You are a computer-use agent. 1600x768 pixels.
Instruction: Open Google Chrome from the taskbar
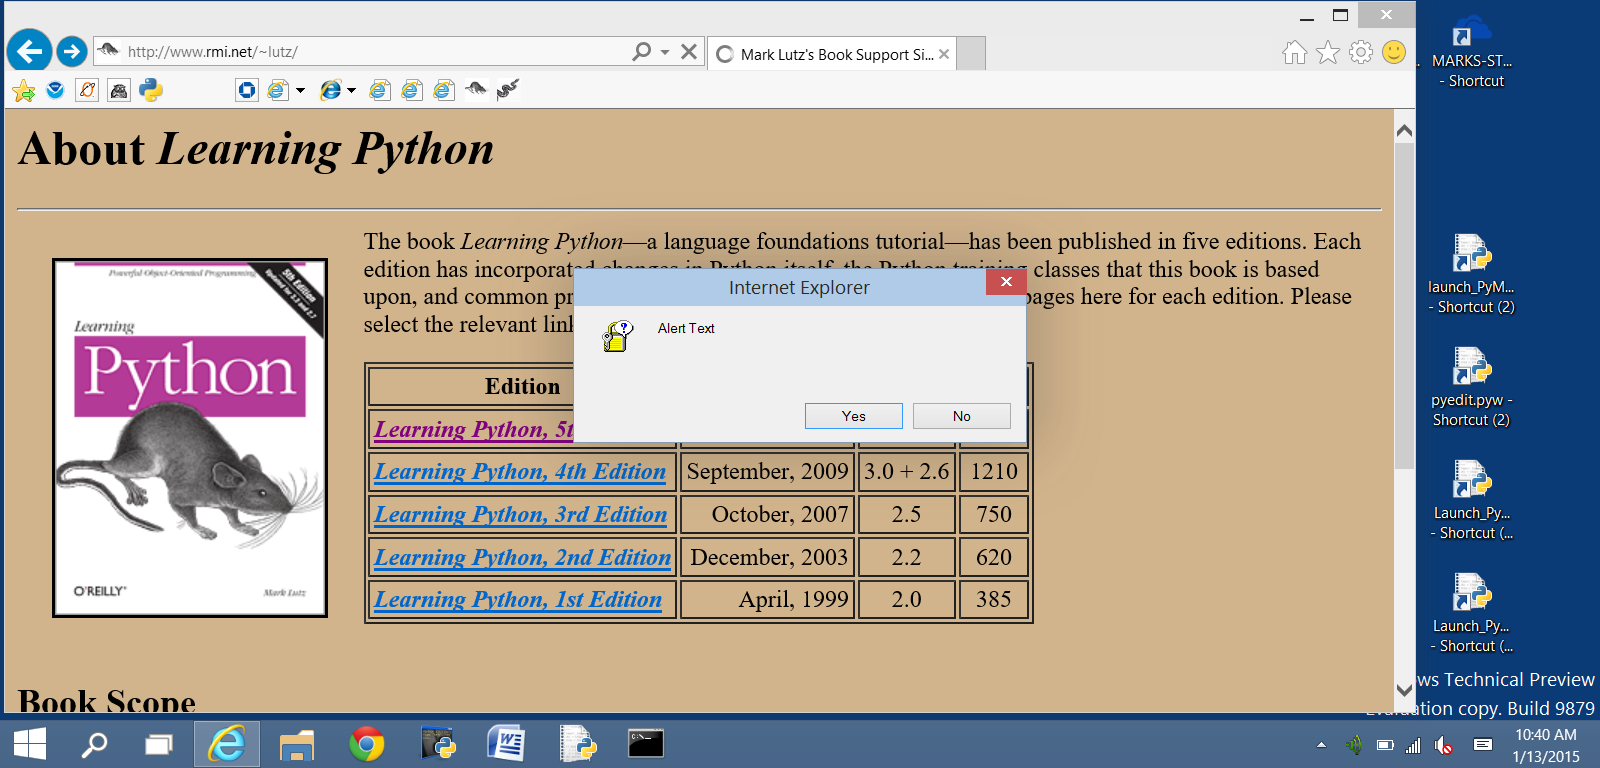point(367,744)
